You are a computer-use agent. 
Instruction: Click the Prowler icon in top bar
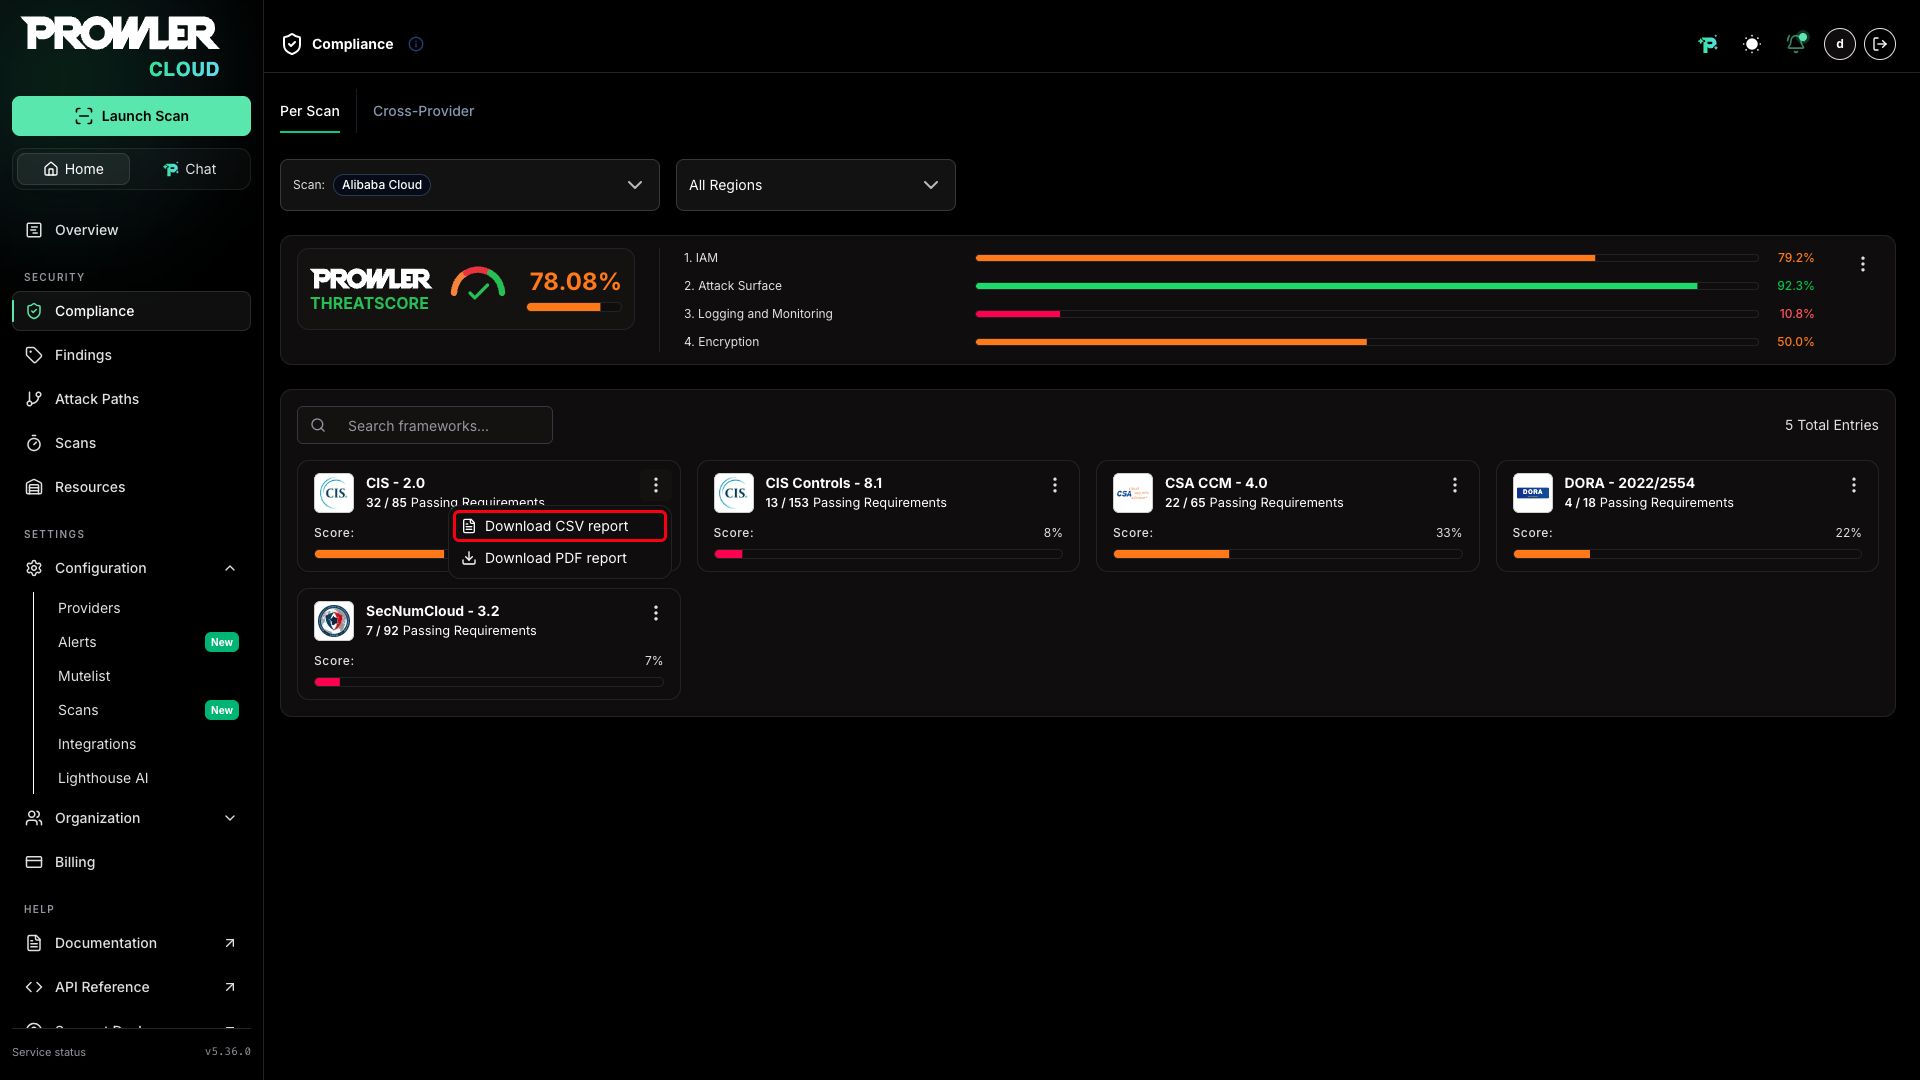pyautogui.click(x=1708, y=44)
